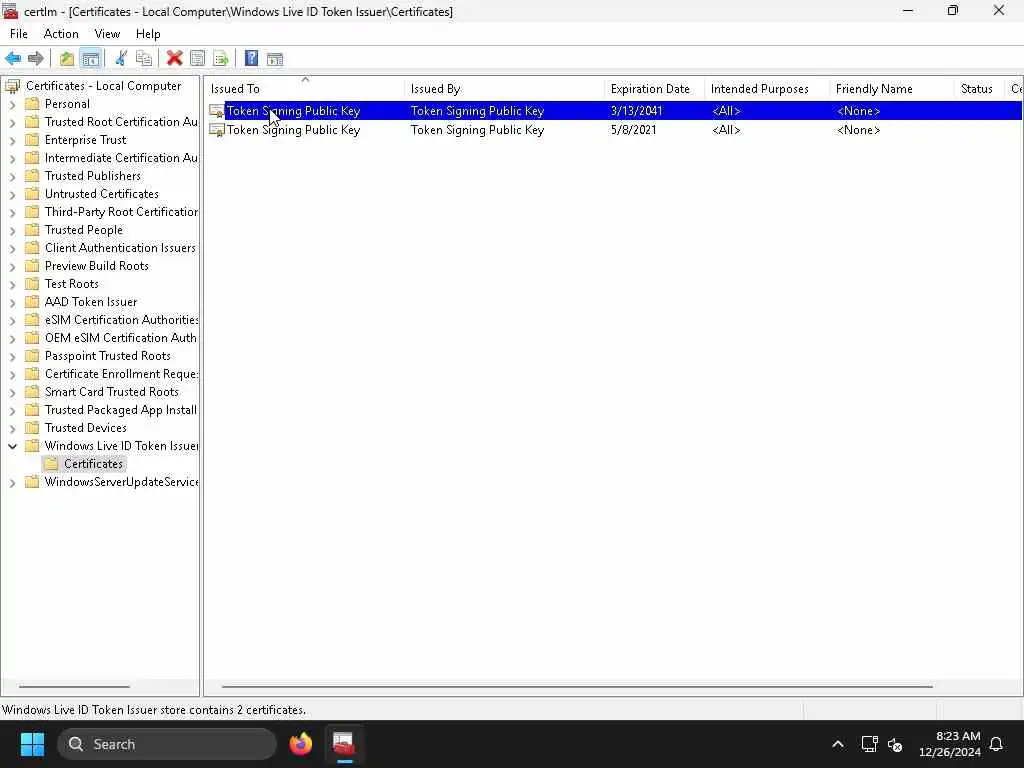Viewport: 1024px width, 768px height.
Task: Sort by the Status column header
Action: pyautogui.click(x=979, y=89)
